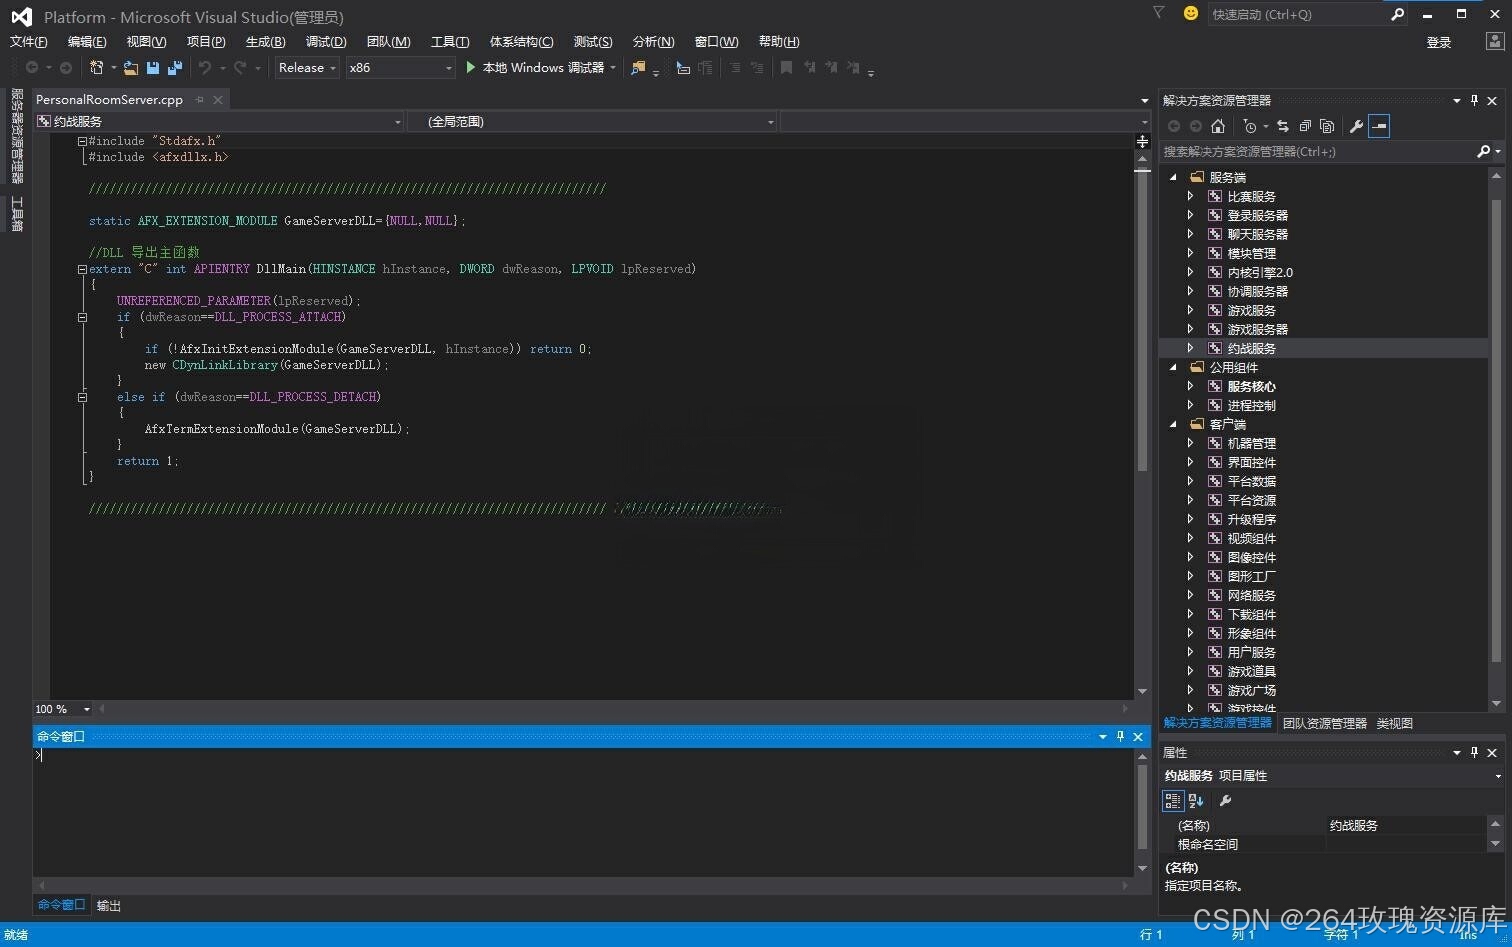Click the Open File folder icon
This screenshot has height=947, width=1512.
click(131, 68)
